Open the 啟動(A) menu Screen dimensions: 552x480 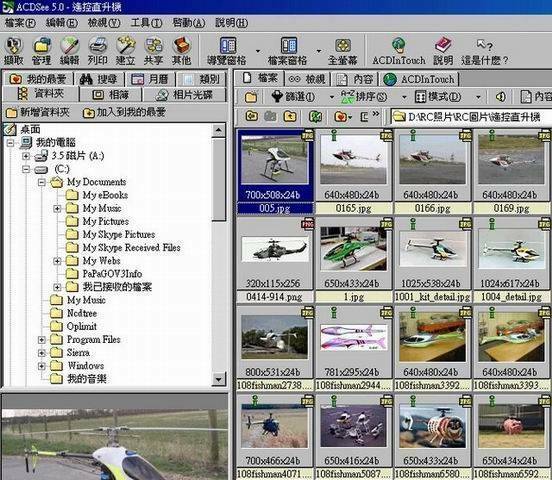pos(189,23)
